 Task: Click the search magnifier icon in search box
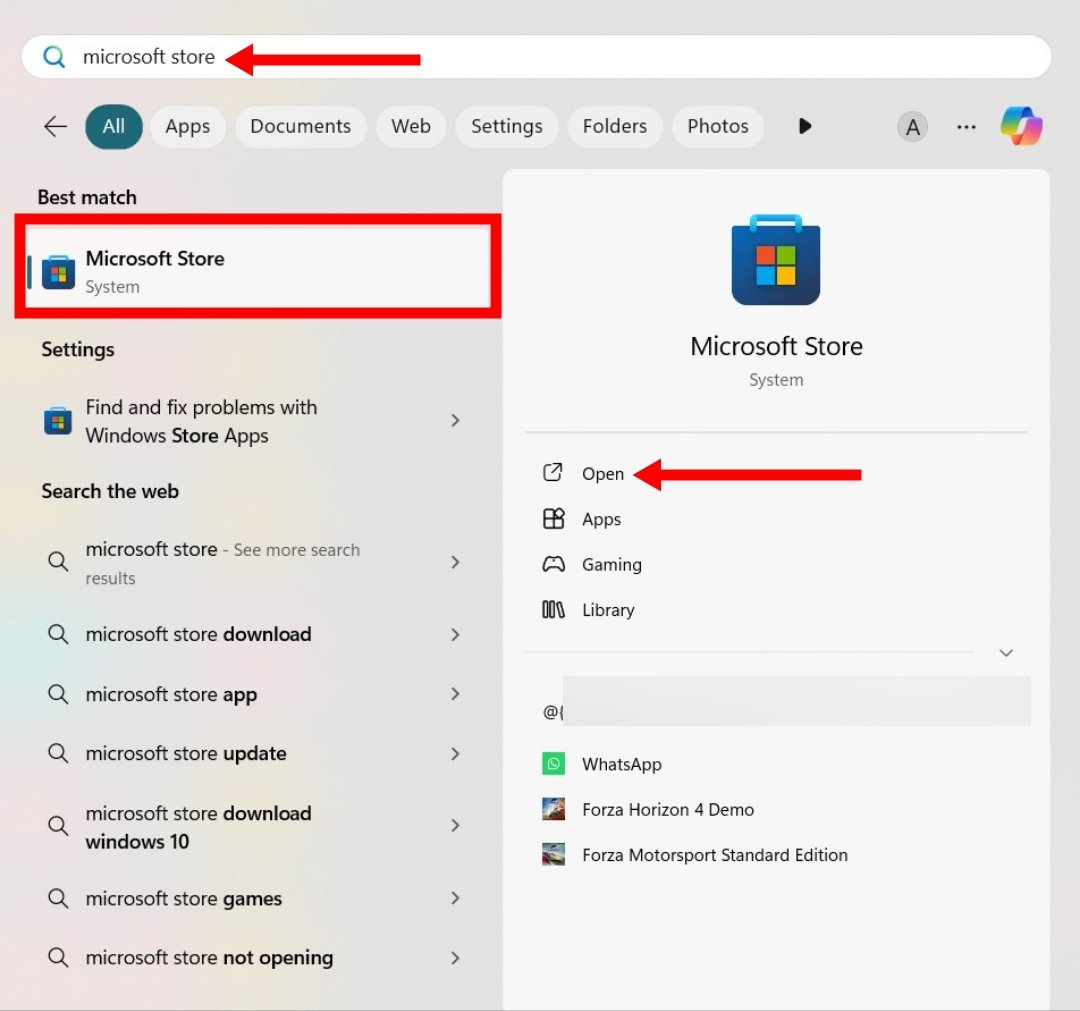pyautogui.click(x=54, y=56)
